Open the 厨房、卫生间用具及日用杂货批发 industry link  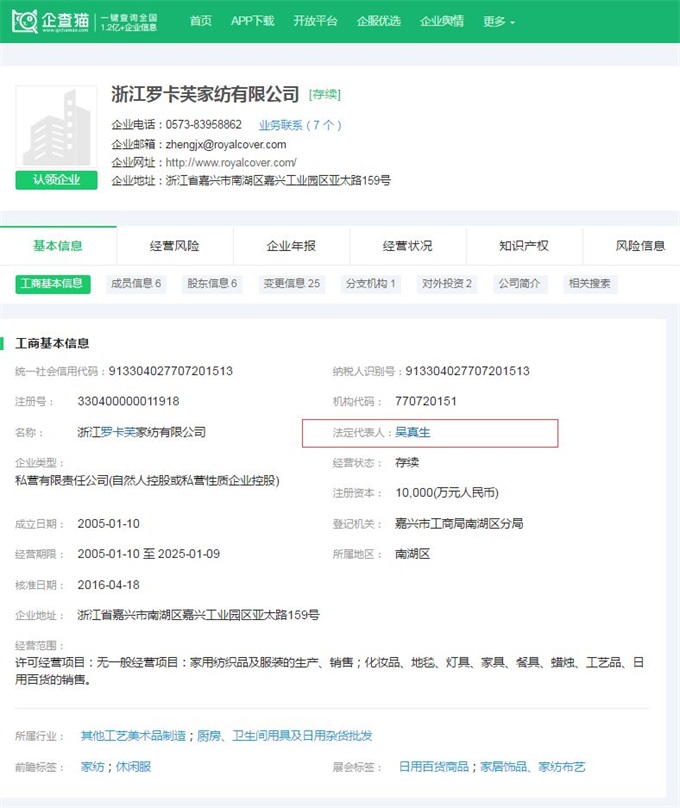click(284, 736)
